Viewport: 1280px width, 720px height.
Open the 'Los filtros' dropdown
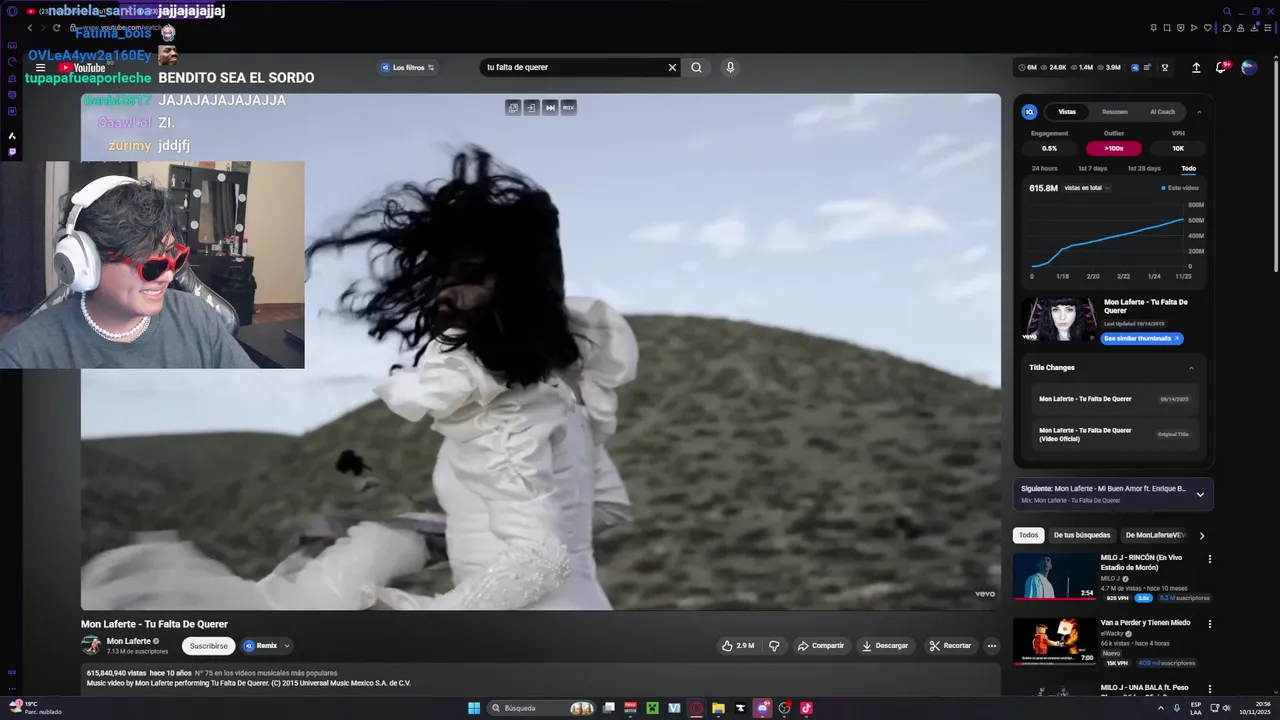(x=407, y=68)
